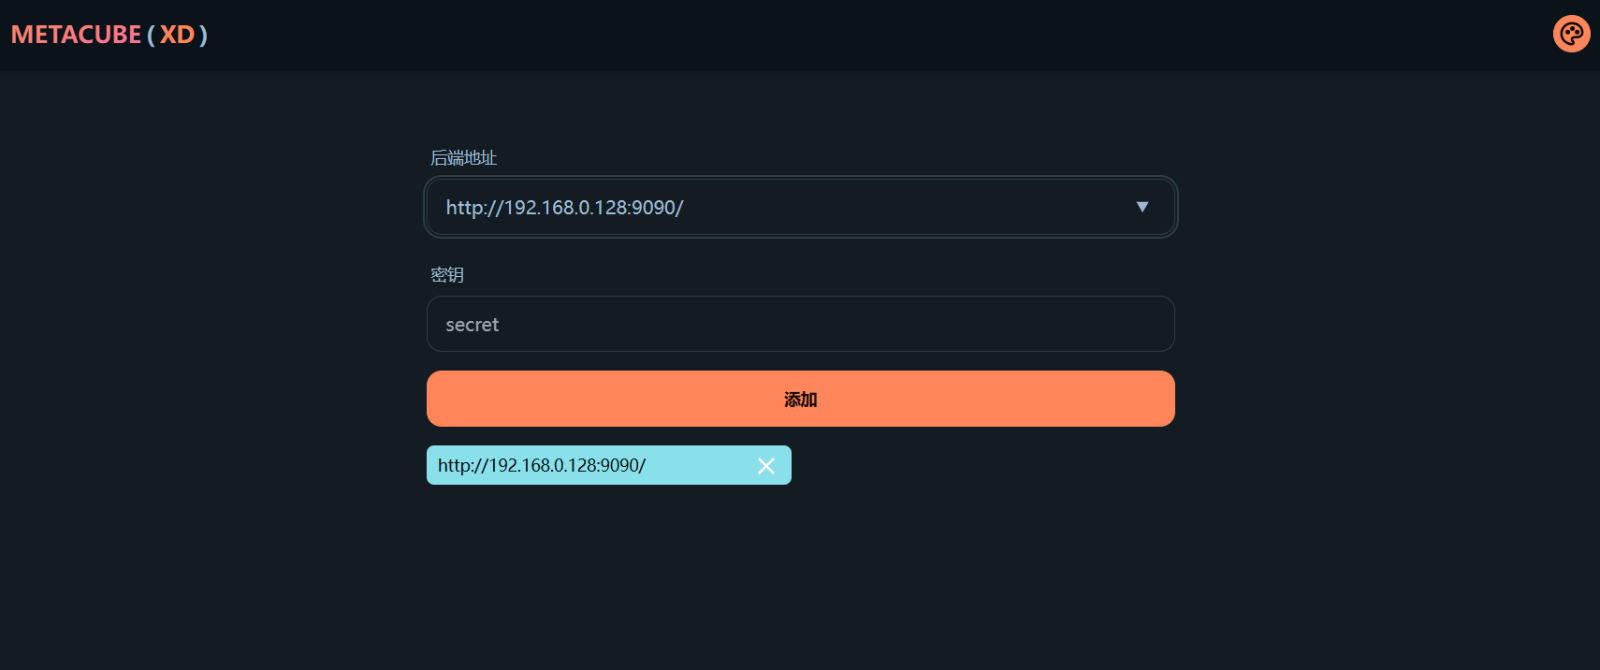Click the METACUBE logo title
The height and width of the screenshot is (670, 1600).
[76, 35]
